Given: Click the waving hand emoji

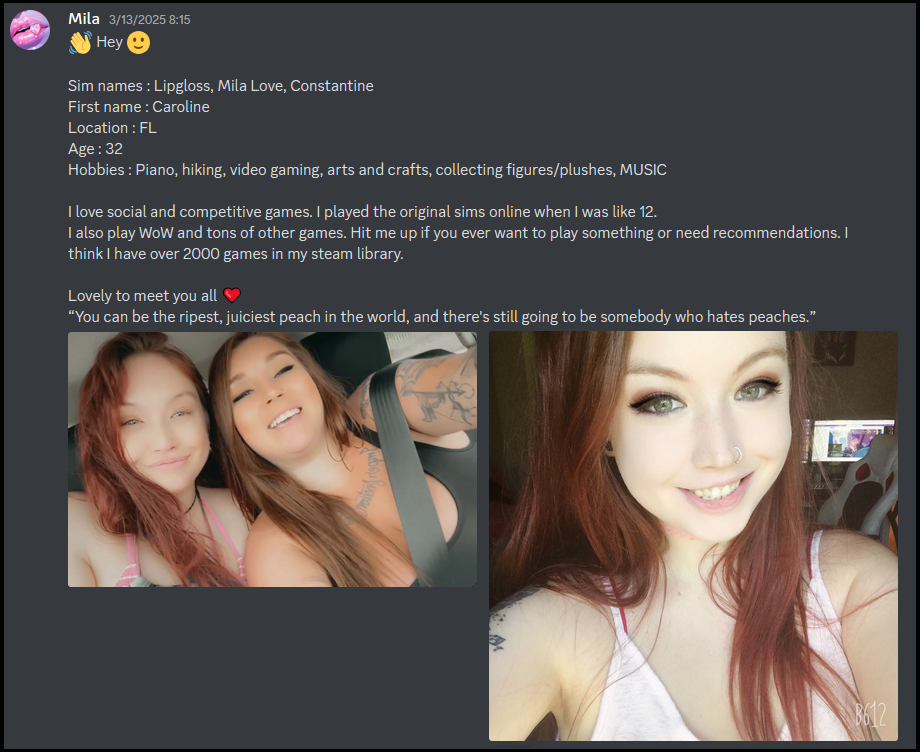Looking at the screenshot, I should [80, 42].
